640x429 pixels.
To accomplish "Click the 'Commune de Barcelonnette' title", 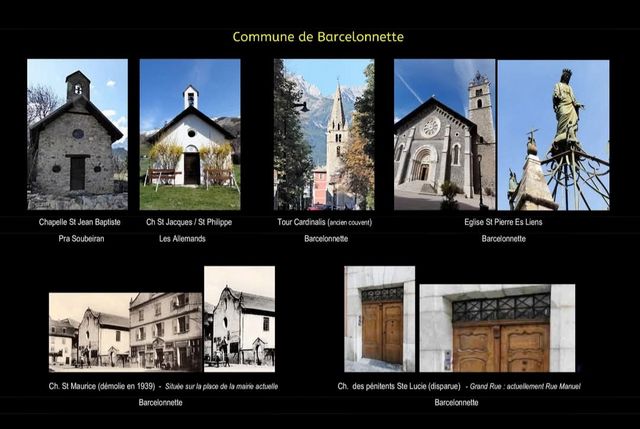I will 318,37.
